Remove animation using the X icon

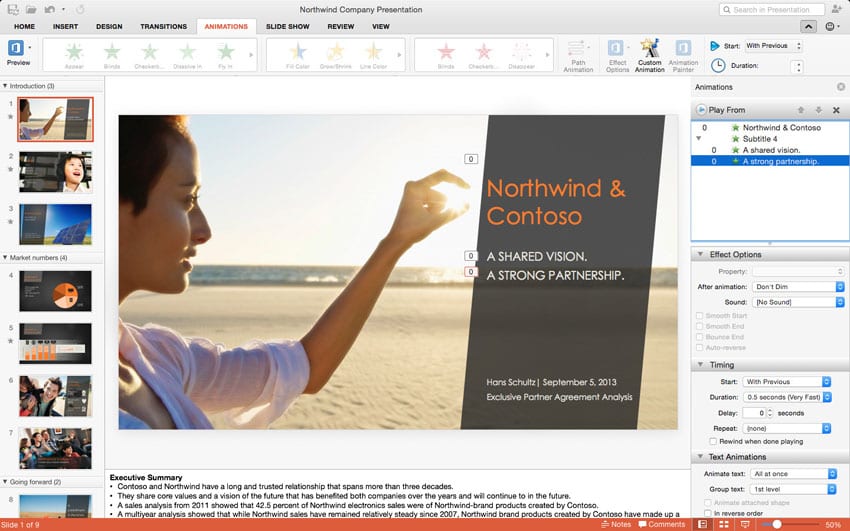tap(836, 110)
